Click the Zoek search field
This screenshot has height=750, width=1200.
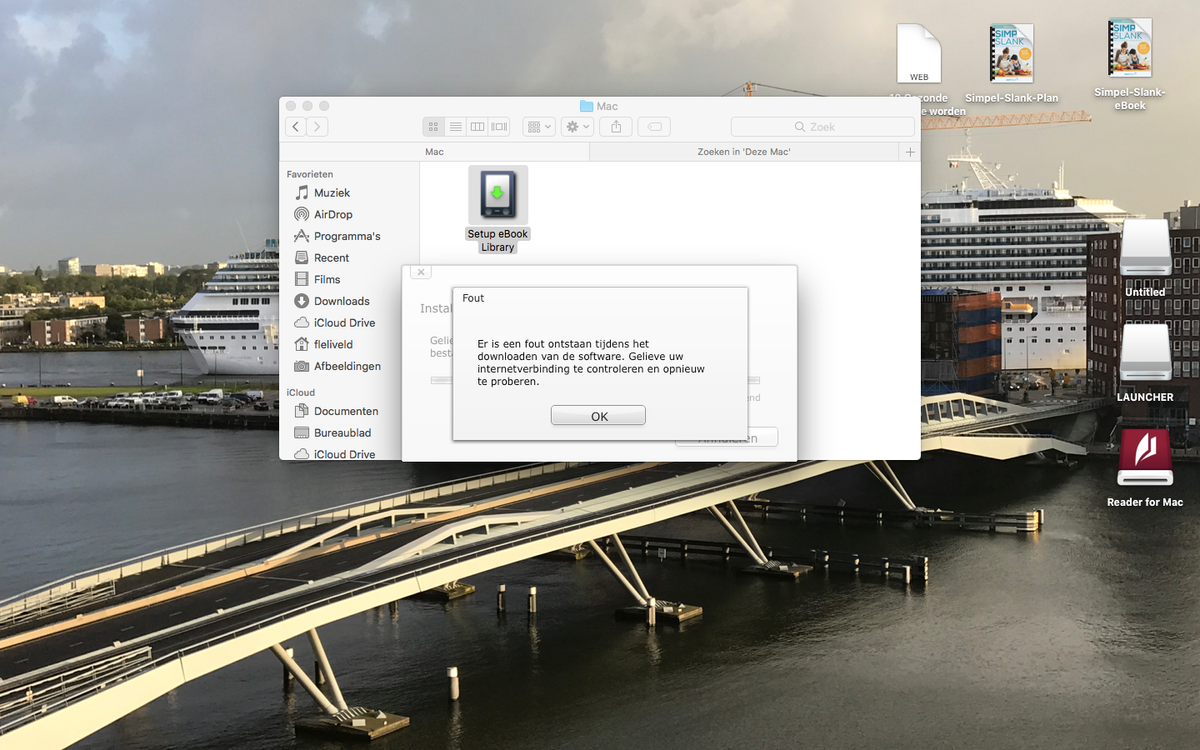822,127
